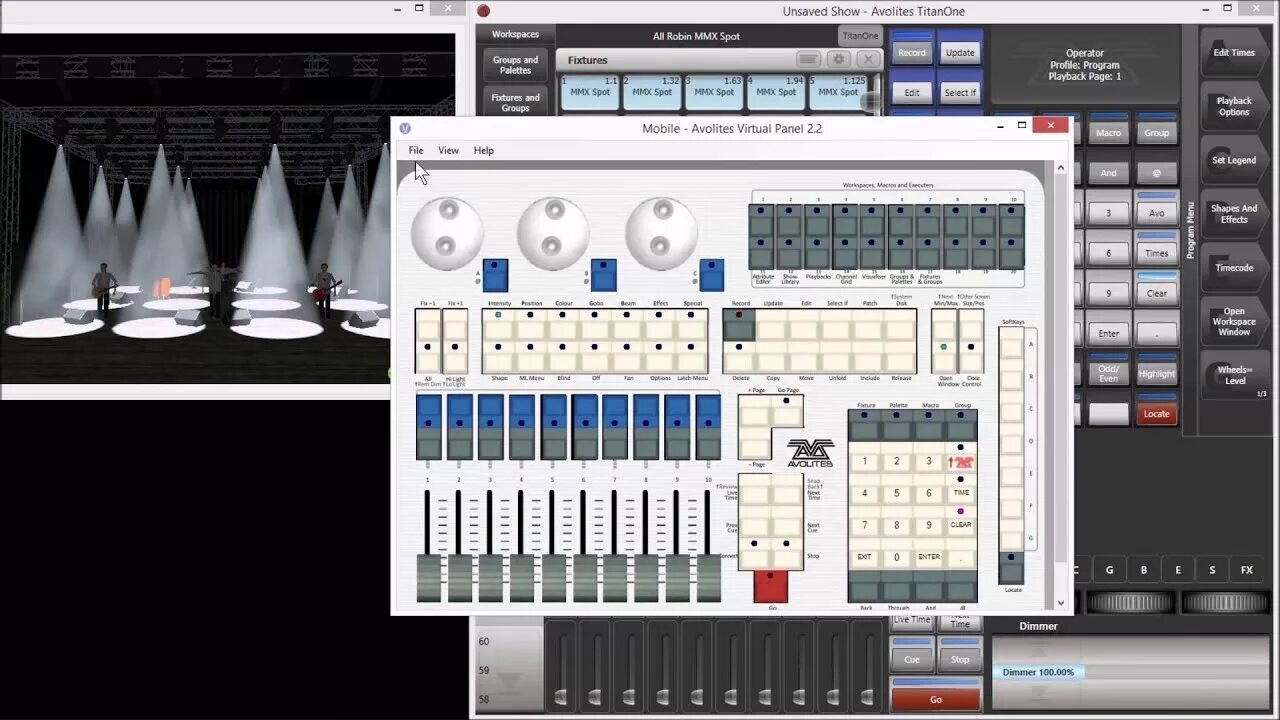The image size is (1280, 720).
Task: Click the panel Copy key
Action: (772, 357)
